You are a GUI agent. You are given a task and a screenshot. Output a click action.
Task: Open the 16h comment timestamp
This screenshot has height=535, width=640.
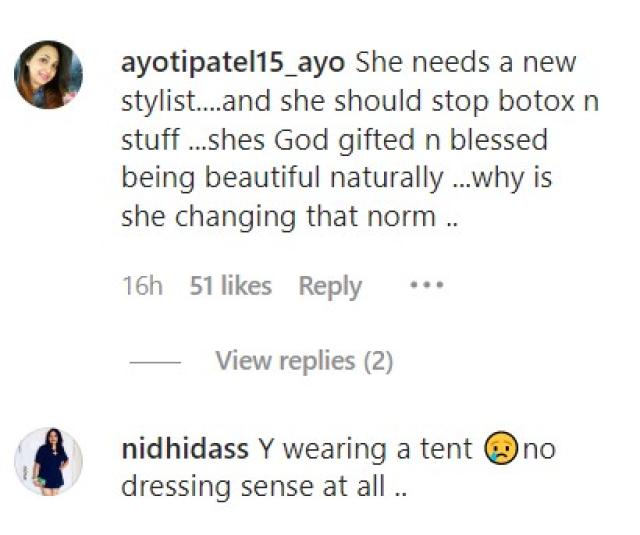pyautogui.click(x=142, y=286)
